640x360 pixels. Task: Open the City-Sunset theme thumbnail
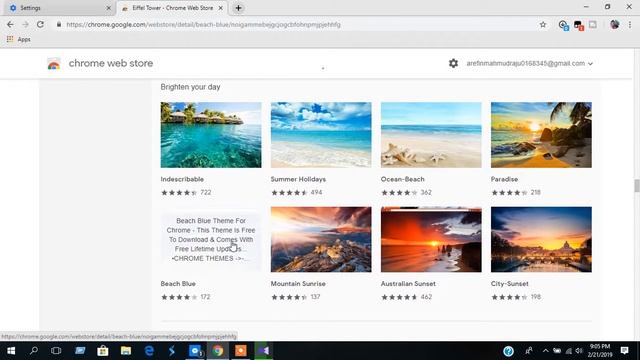pos(541,239)
